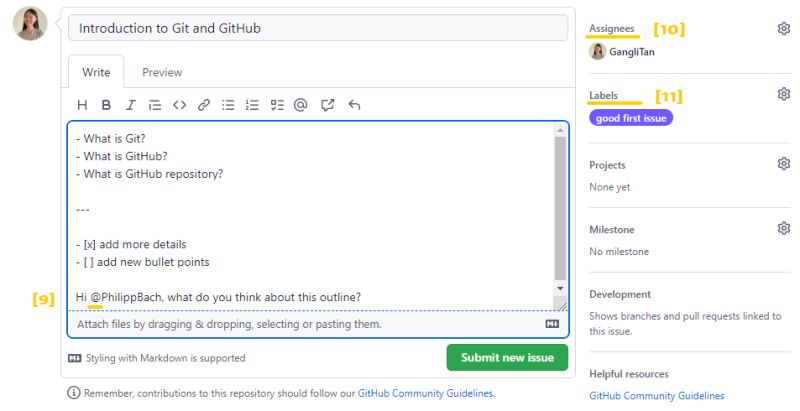Image resolution: width=800 pixels, height=411 pixels.
Task: Submit the new issue
Action: 507,357
